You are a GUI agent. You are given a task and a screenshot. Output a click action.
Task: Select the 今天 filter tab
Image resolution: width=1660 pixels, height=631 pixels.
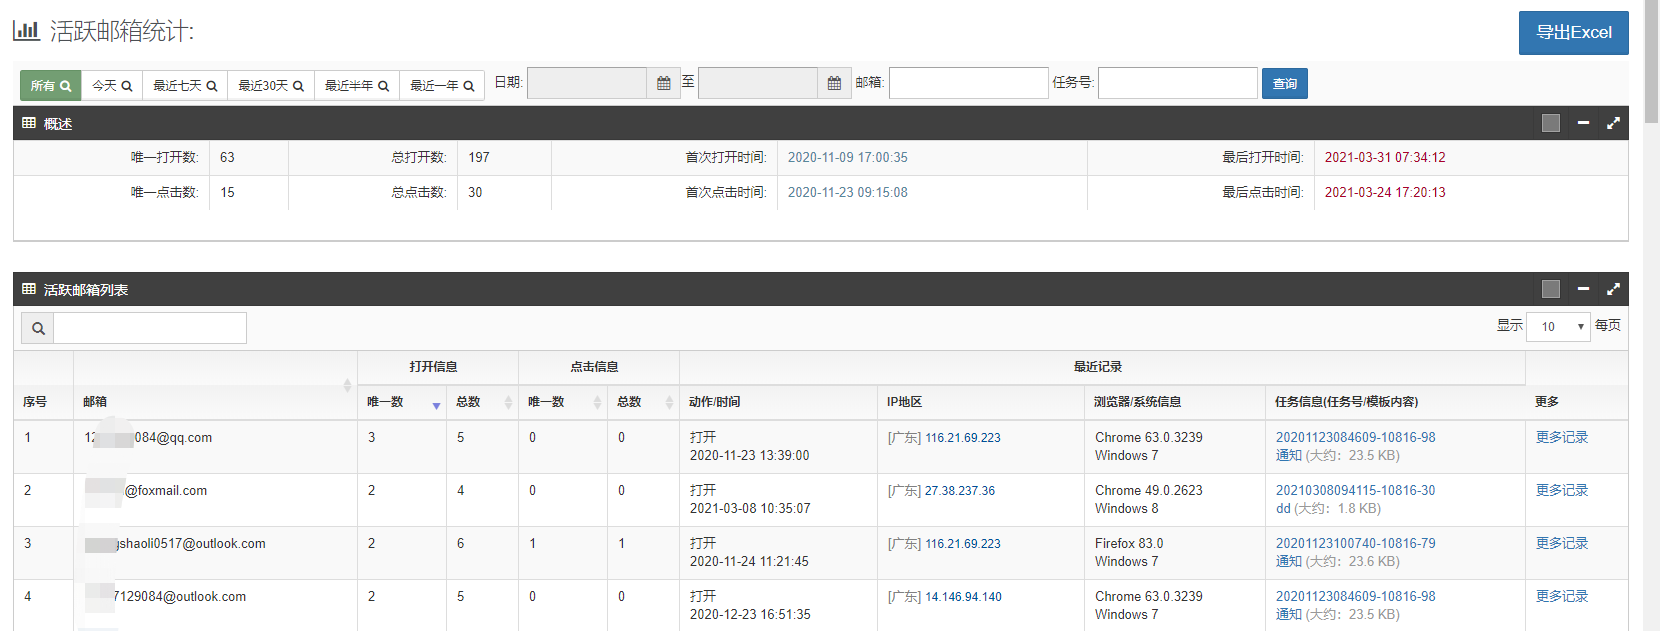point(112,86)
